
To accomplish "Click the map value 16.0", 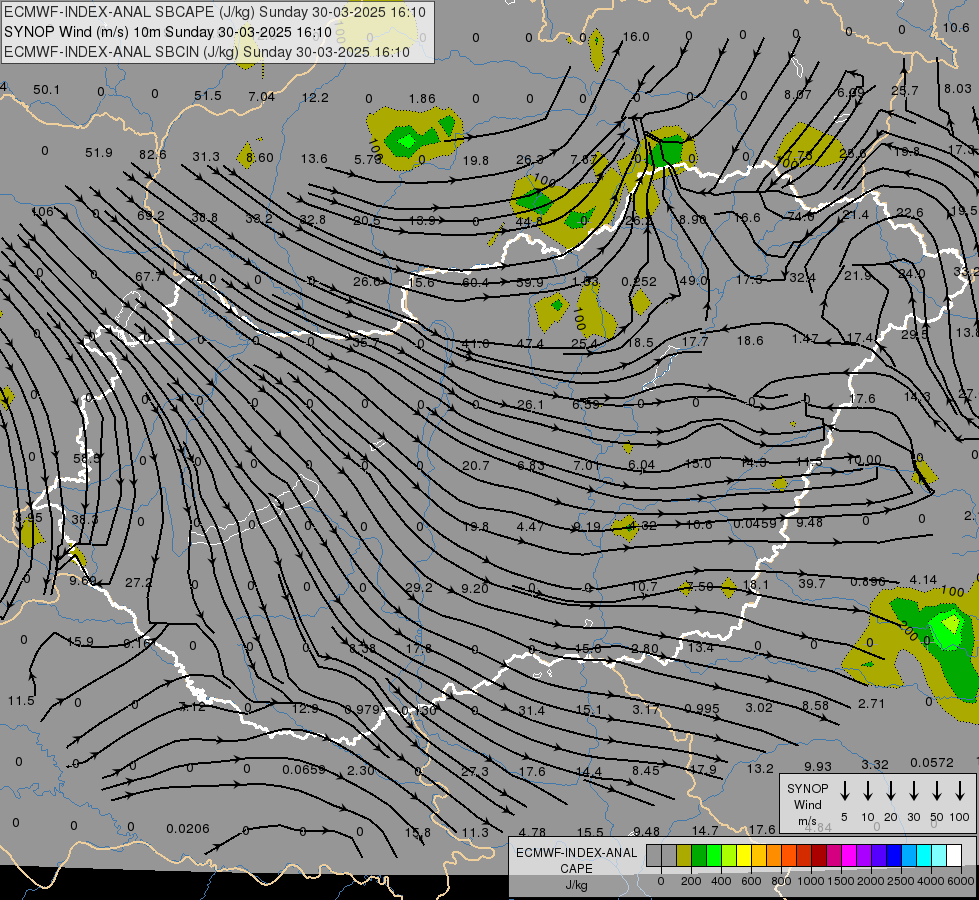I will (x=636, y=37).
